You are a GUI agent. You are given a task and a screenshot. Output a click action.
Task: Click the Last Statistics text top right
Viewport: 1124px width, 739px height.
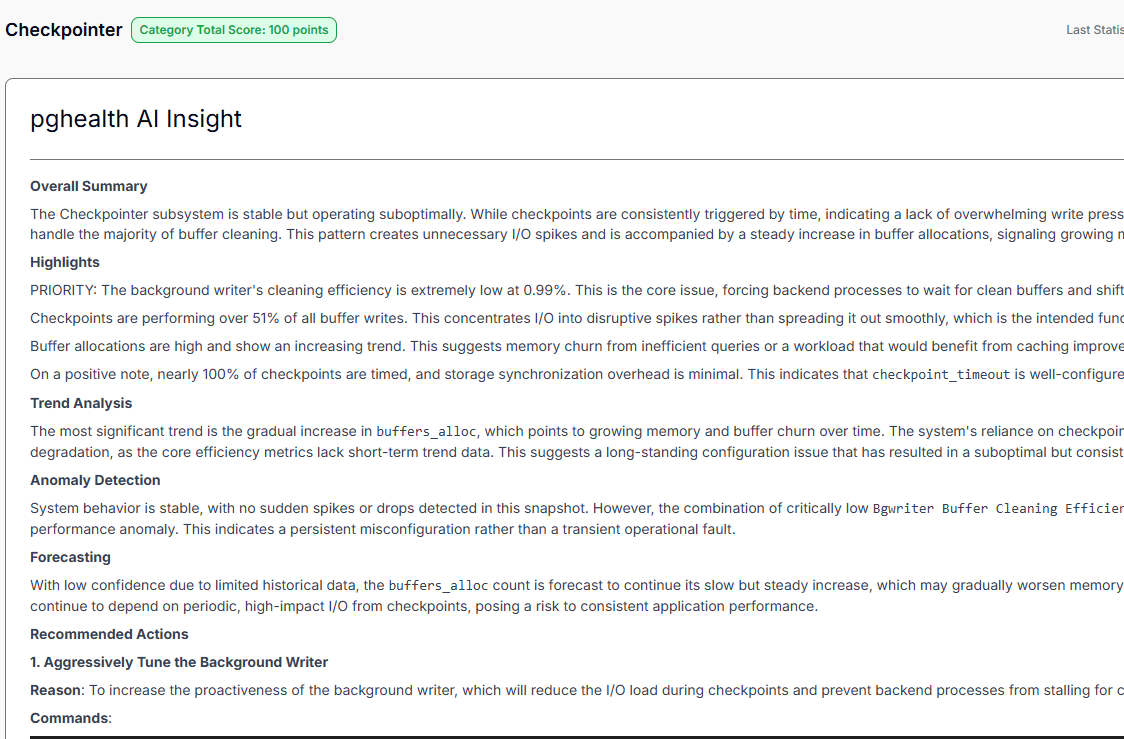(x=1095, y=29)
